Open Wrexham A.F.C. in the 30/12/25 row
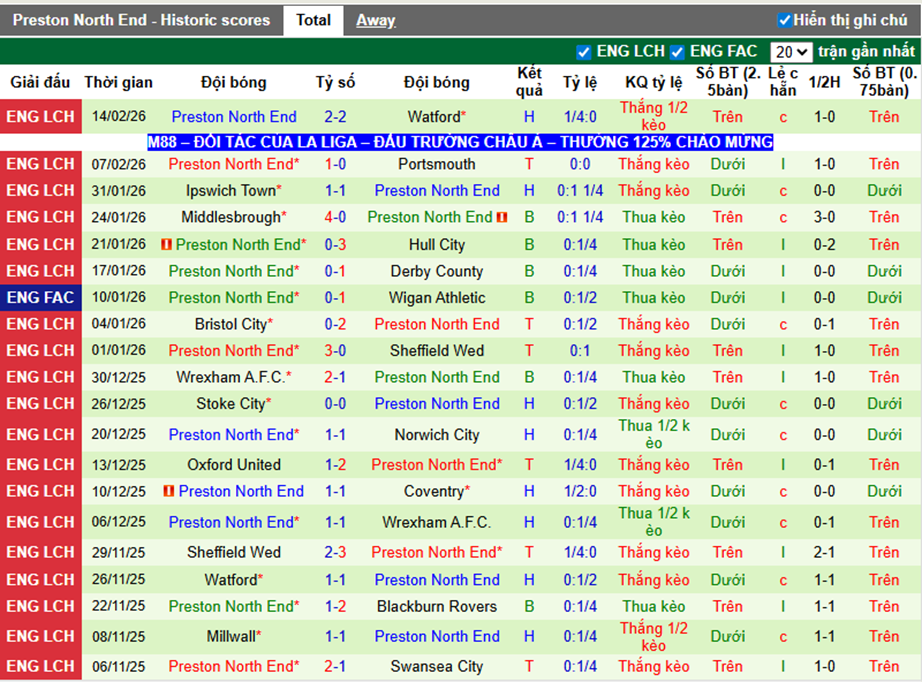Screen dimensions: 922x682 (233, 377)
